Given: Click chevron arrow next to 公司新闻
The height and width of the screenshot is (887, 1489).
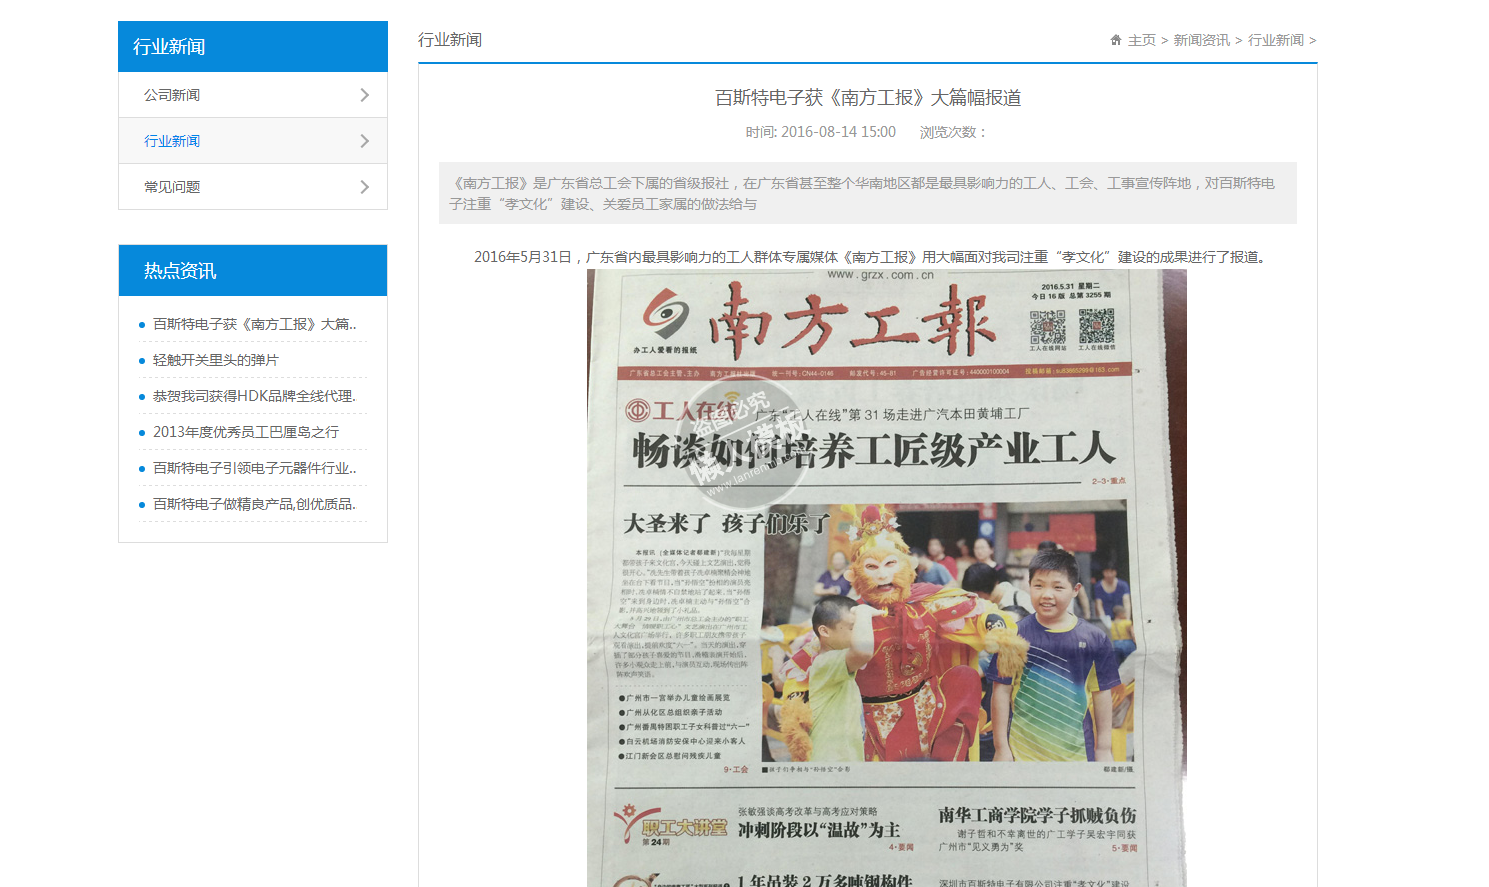Looking at the screenshot, I should coord(364,95).
